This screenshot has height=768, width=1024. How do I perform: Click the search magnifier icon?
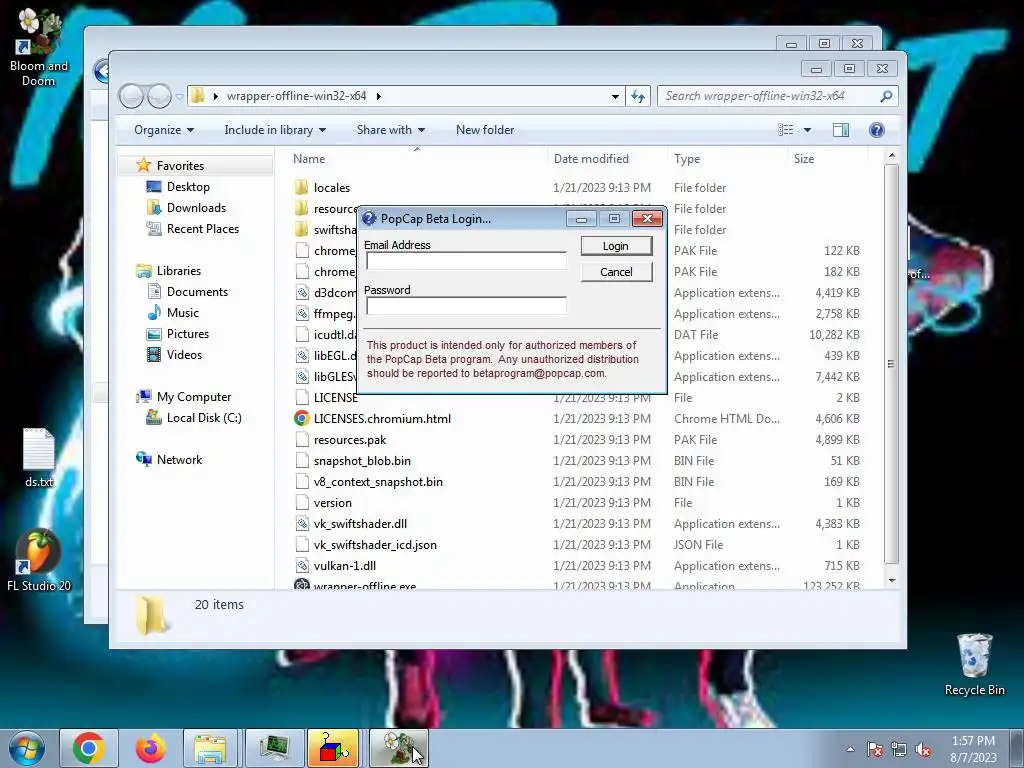(x=886, y=96)
